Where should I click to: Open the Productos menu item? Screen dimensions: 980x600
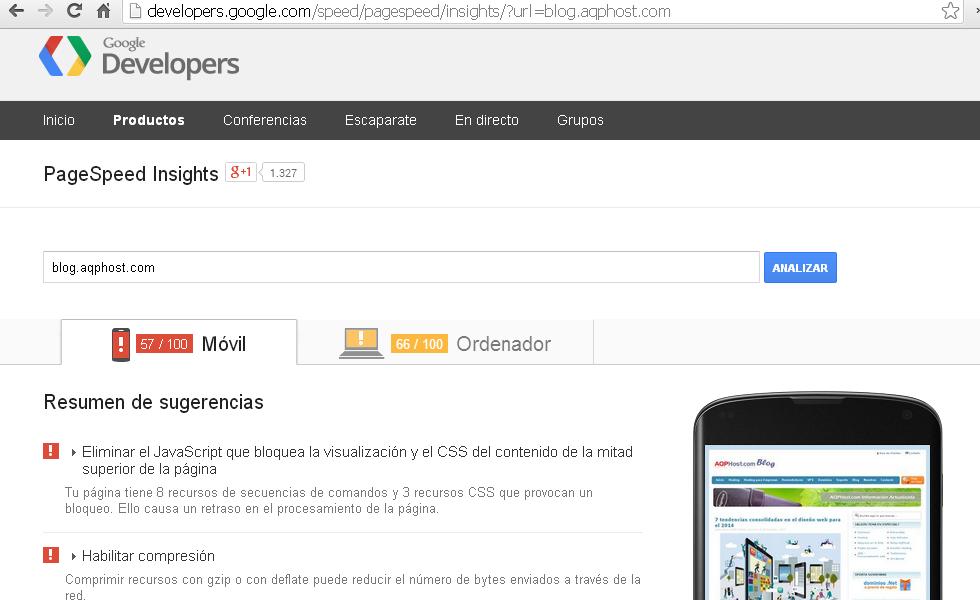click(x=149, y=120)
